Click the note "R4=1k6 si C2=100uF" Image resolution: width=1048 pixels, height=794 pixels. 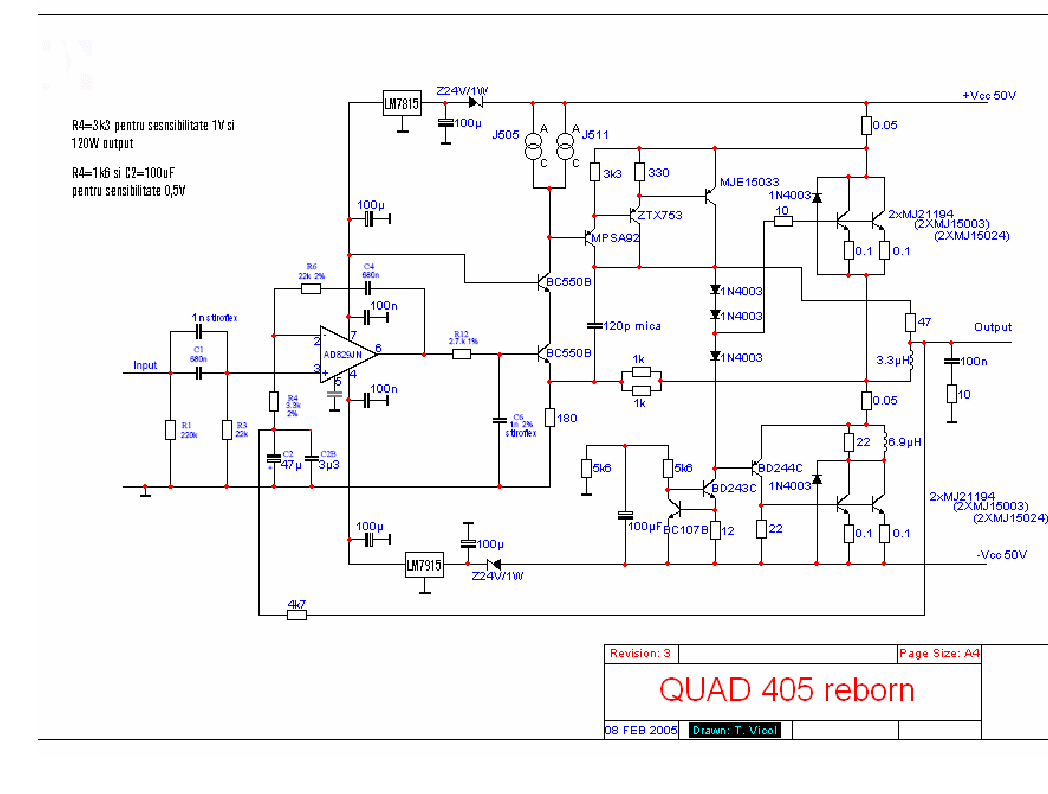[x=123, y=172]
